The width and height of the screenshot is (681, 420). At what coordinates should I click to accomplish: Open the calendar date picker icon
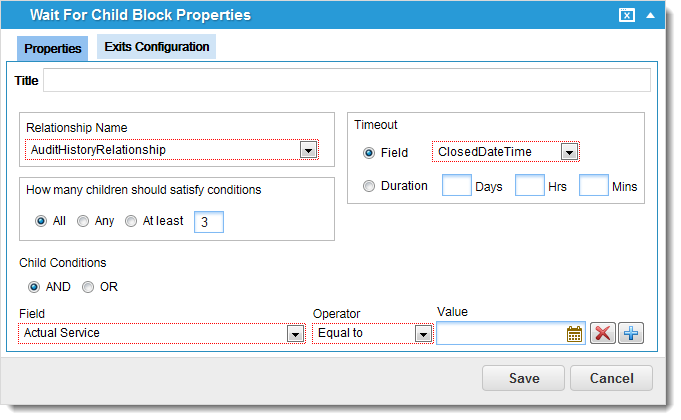click(574, 334)
